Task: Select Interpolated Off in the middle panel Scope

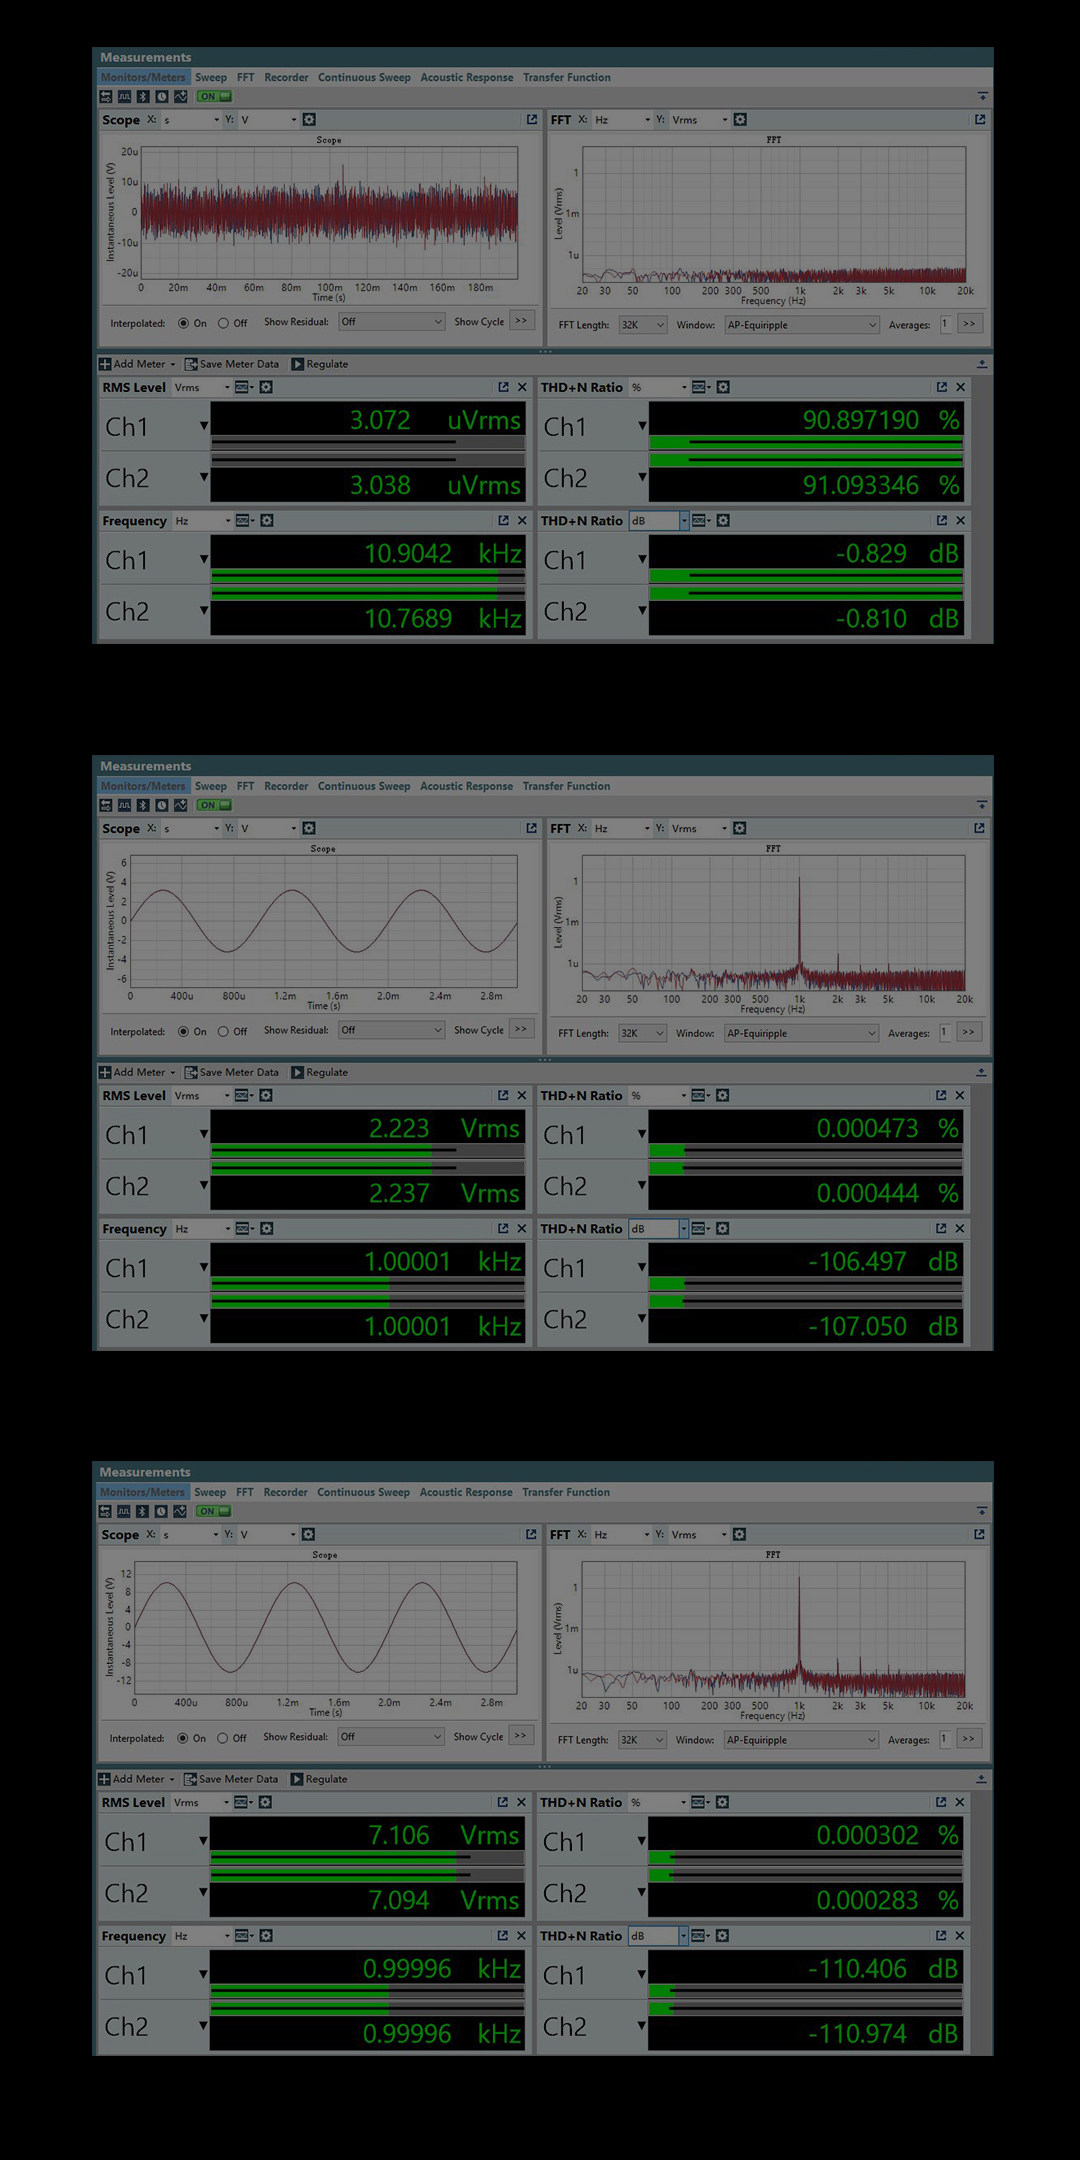Action: pyautogui.click(x=223, y=1031)
